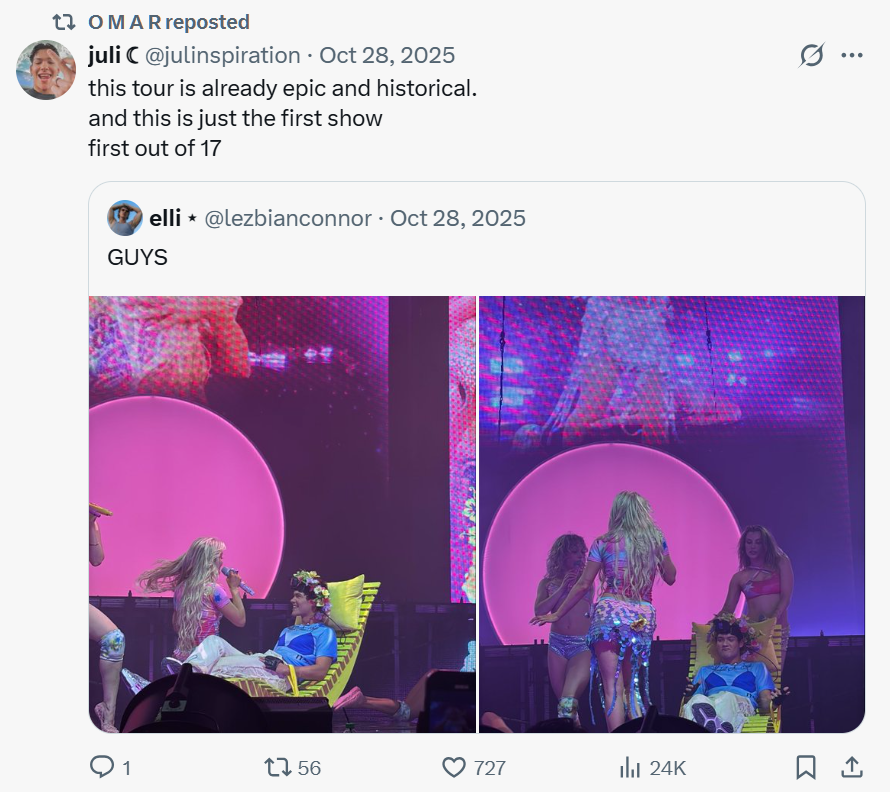Open the "O M A R reposted" link
This screenshot has height=792, width=890.
coord(169,22)
